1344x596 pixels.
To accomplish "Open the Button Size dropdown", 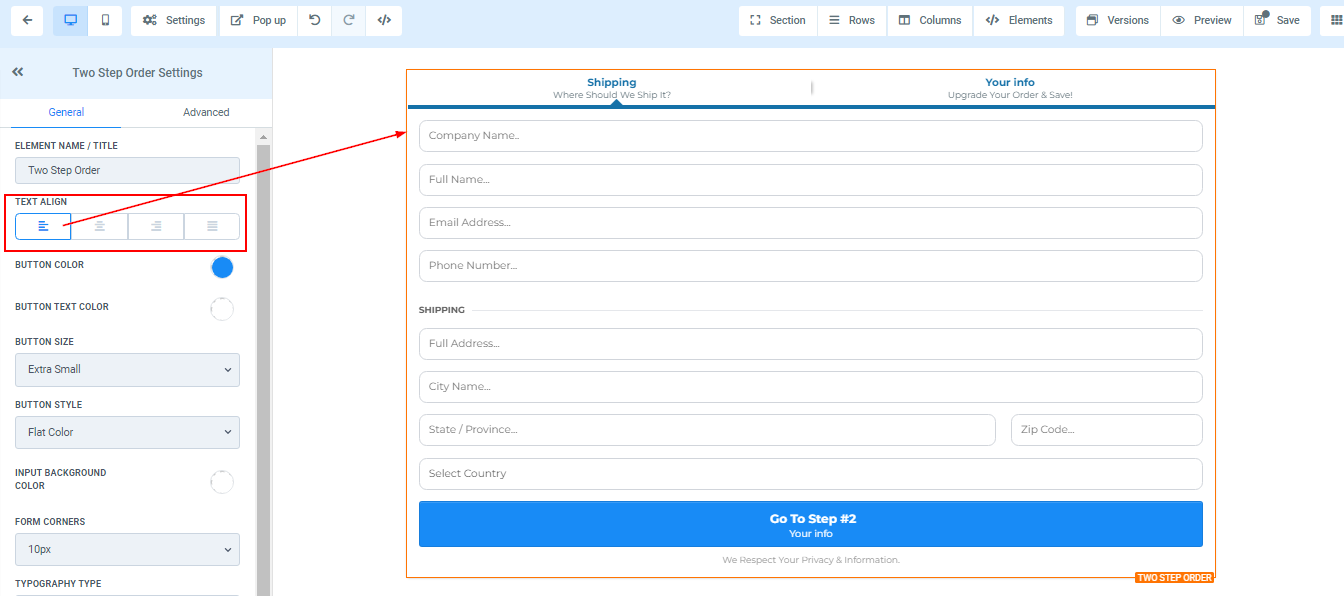I will click(127, 370).
